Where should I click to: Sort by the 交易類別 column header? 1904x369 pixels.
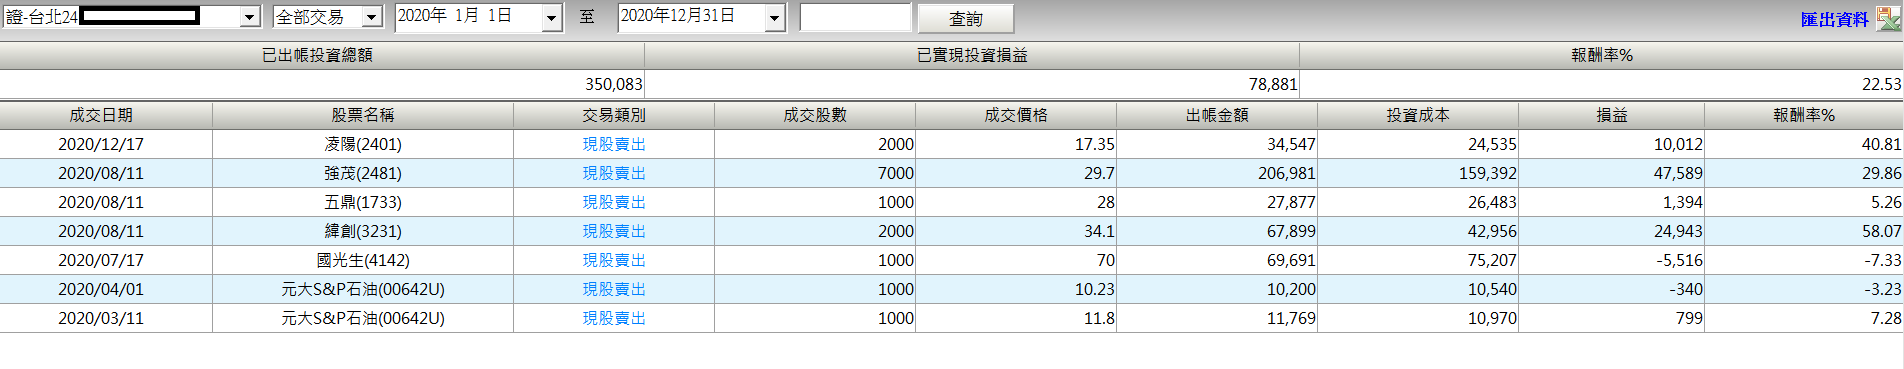[x=614, y=115]
